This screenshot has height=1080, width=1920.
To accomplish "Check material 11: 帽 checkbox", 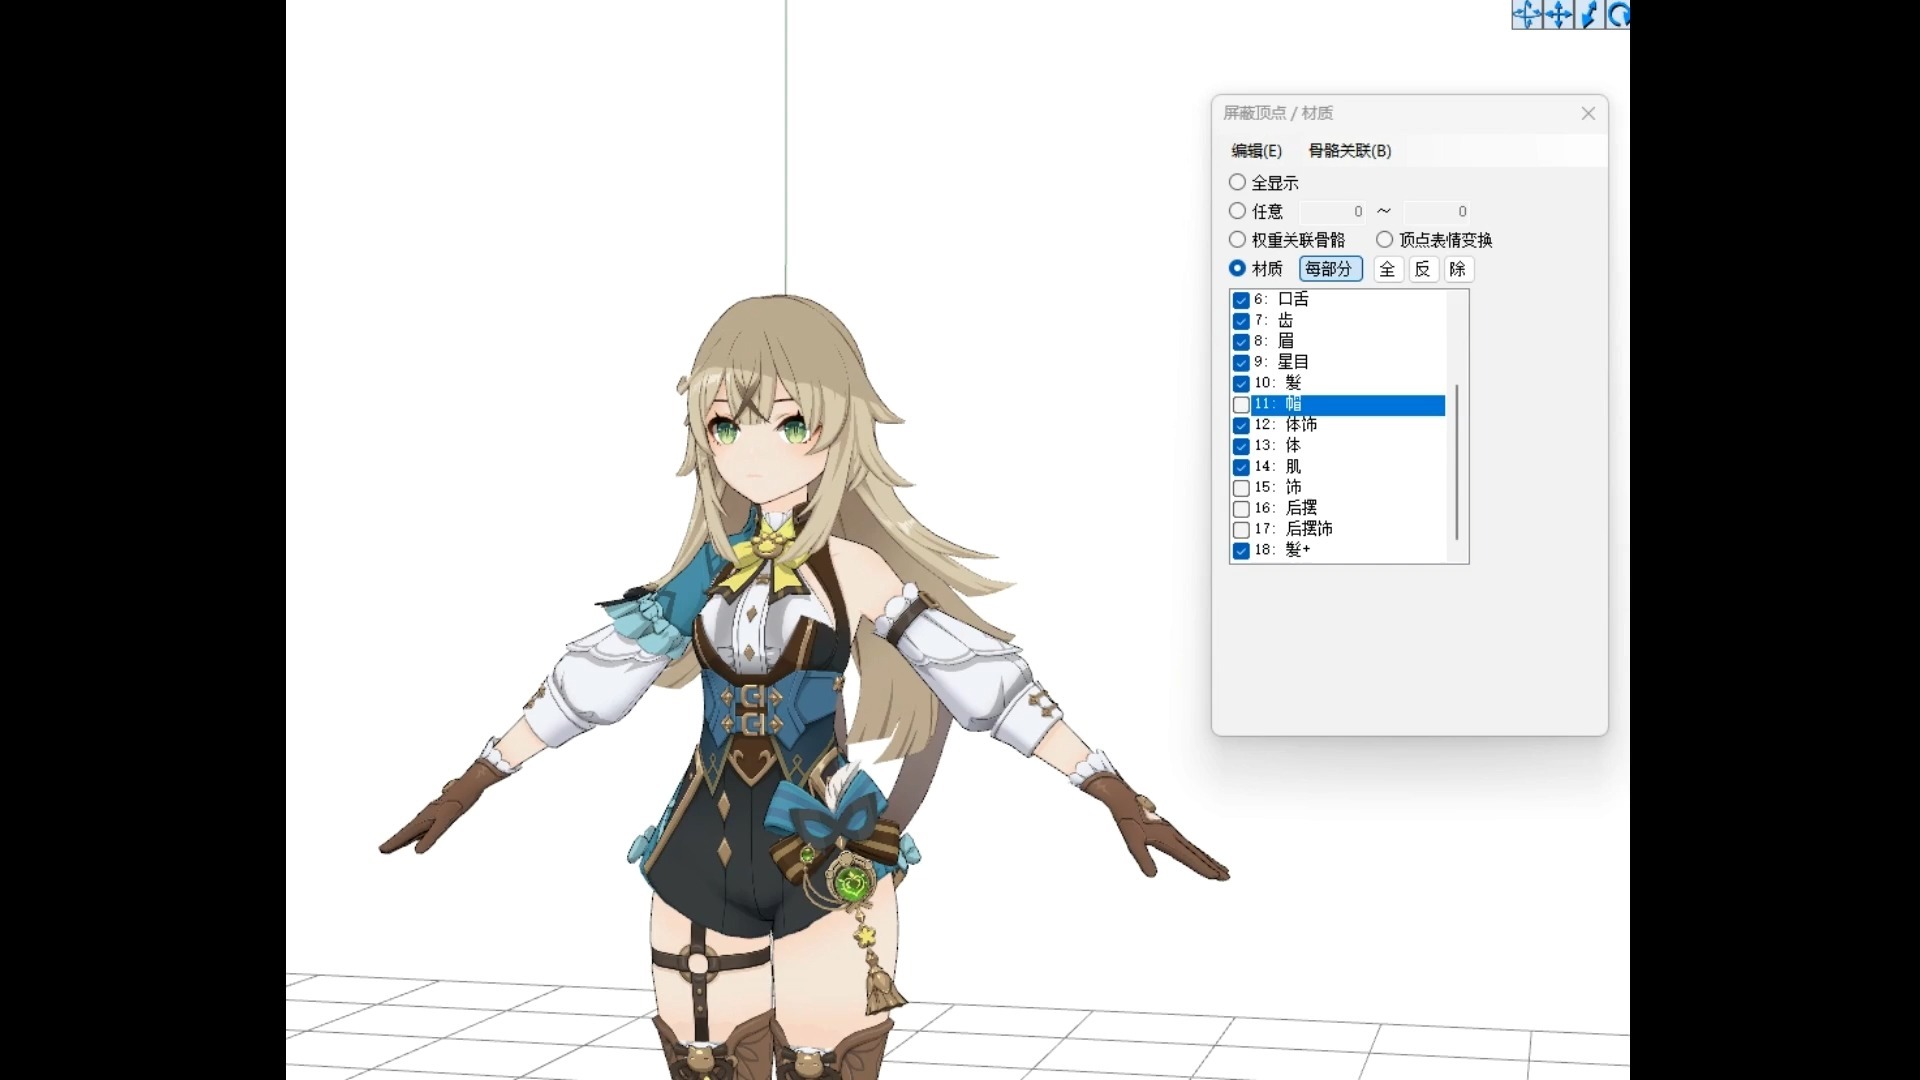I will 1241,405.
